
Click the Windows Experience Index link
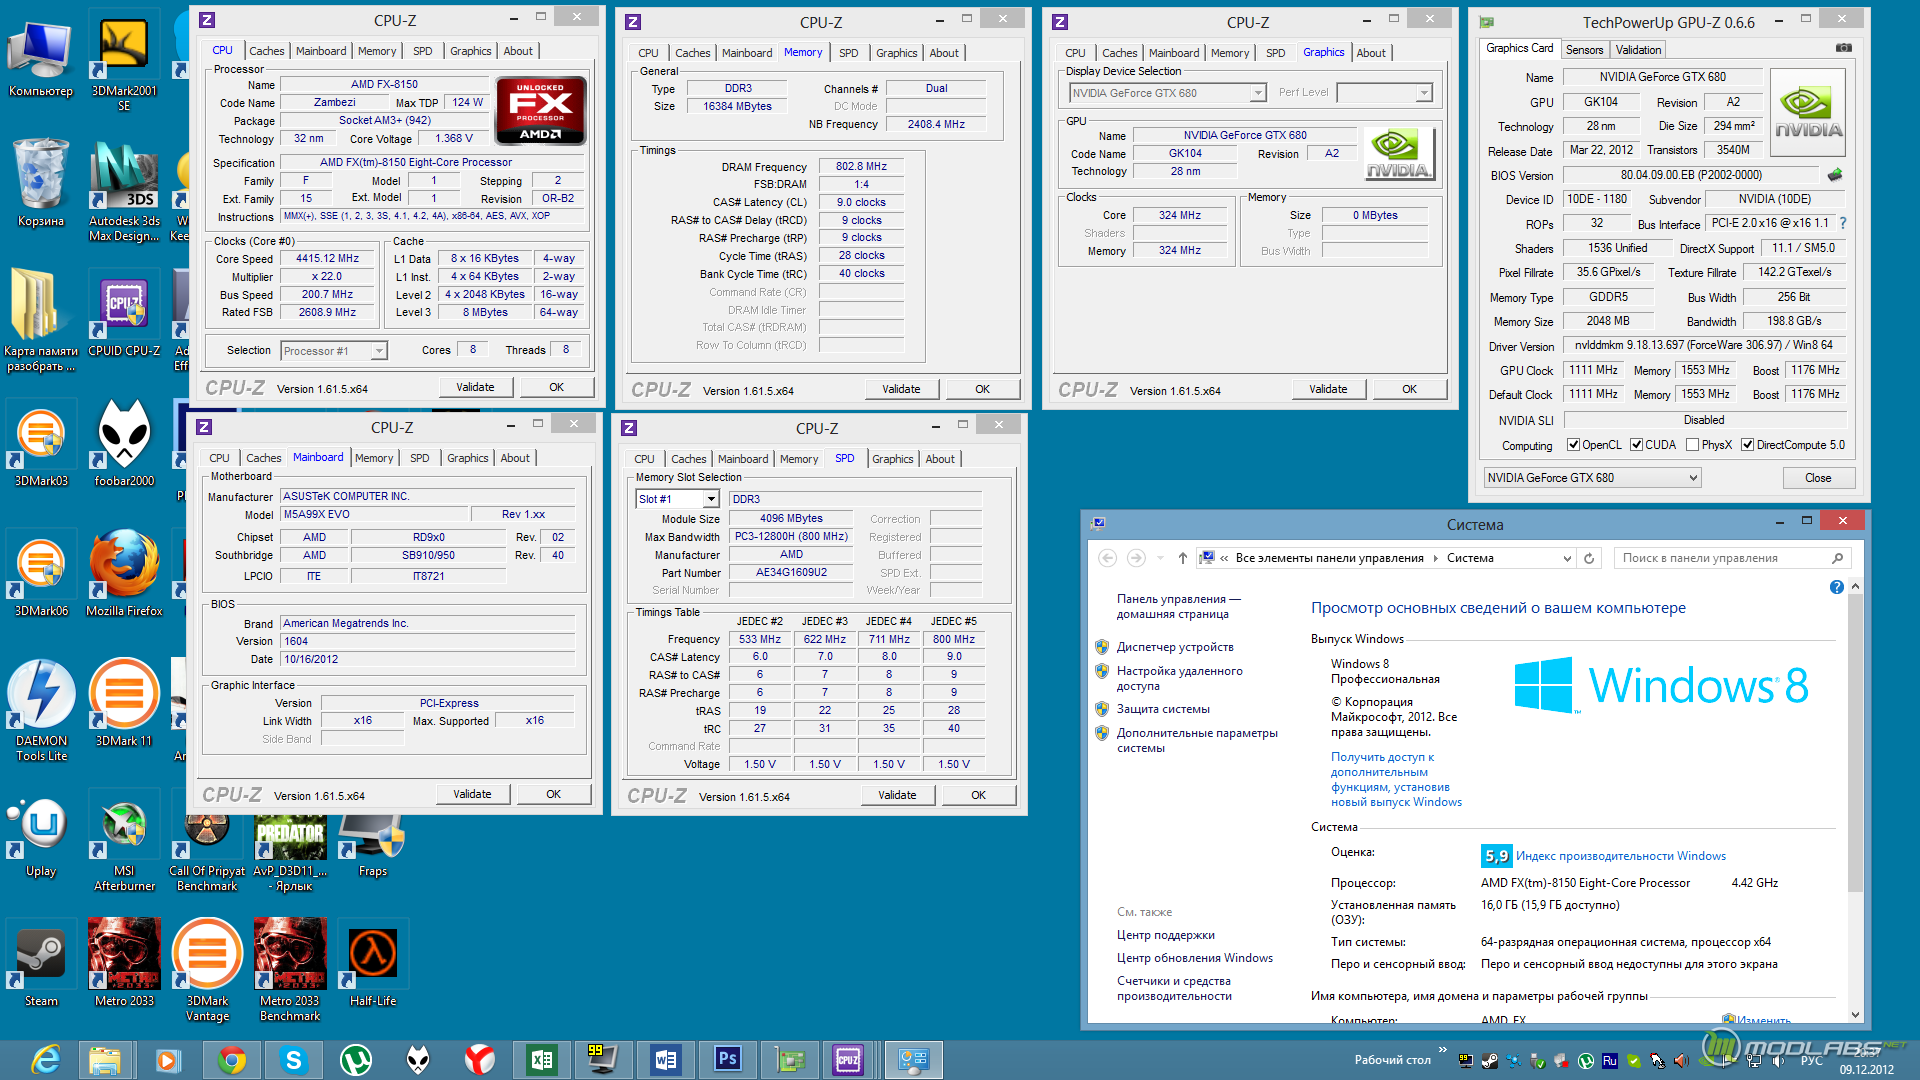tap(1620, 856)
